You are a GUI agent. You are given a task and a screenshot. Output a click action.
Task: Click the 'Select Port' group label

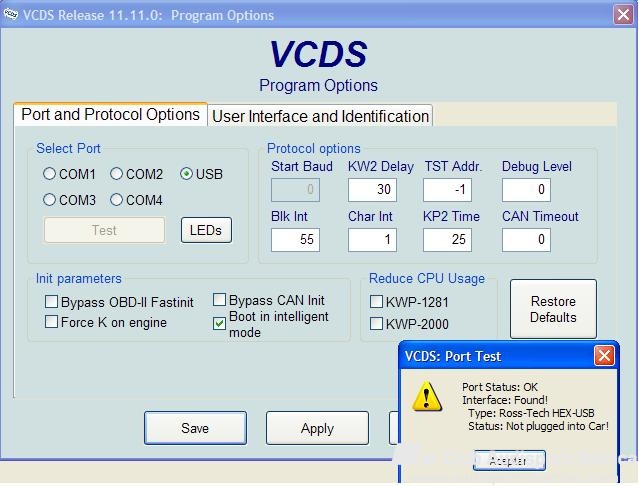point(68,148)
